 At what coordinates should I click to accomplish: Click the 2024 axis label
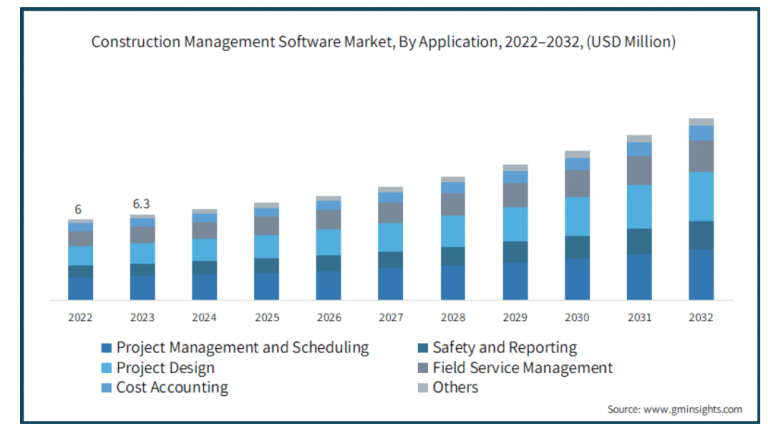tap(204, 317)
